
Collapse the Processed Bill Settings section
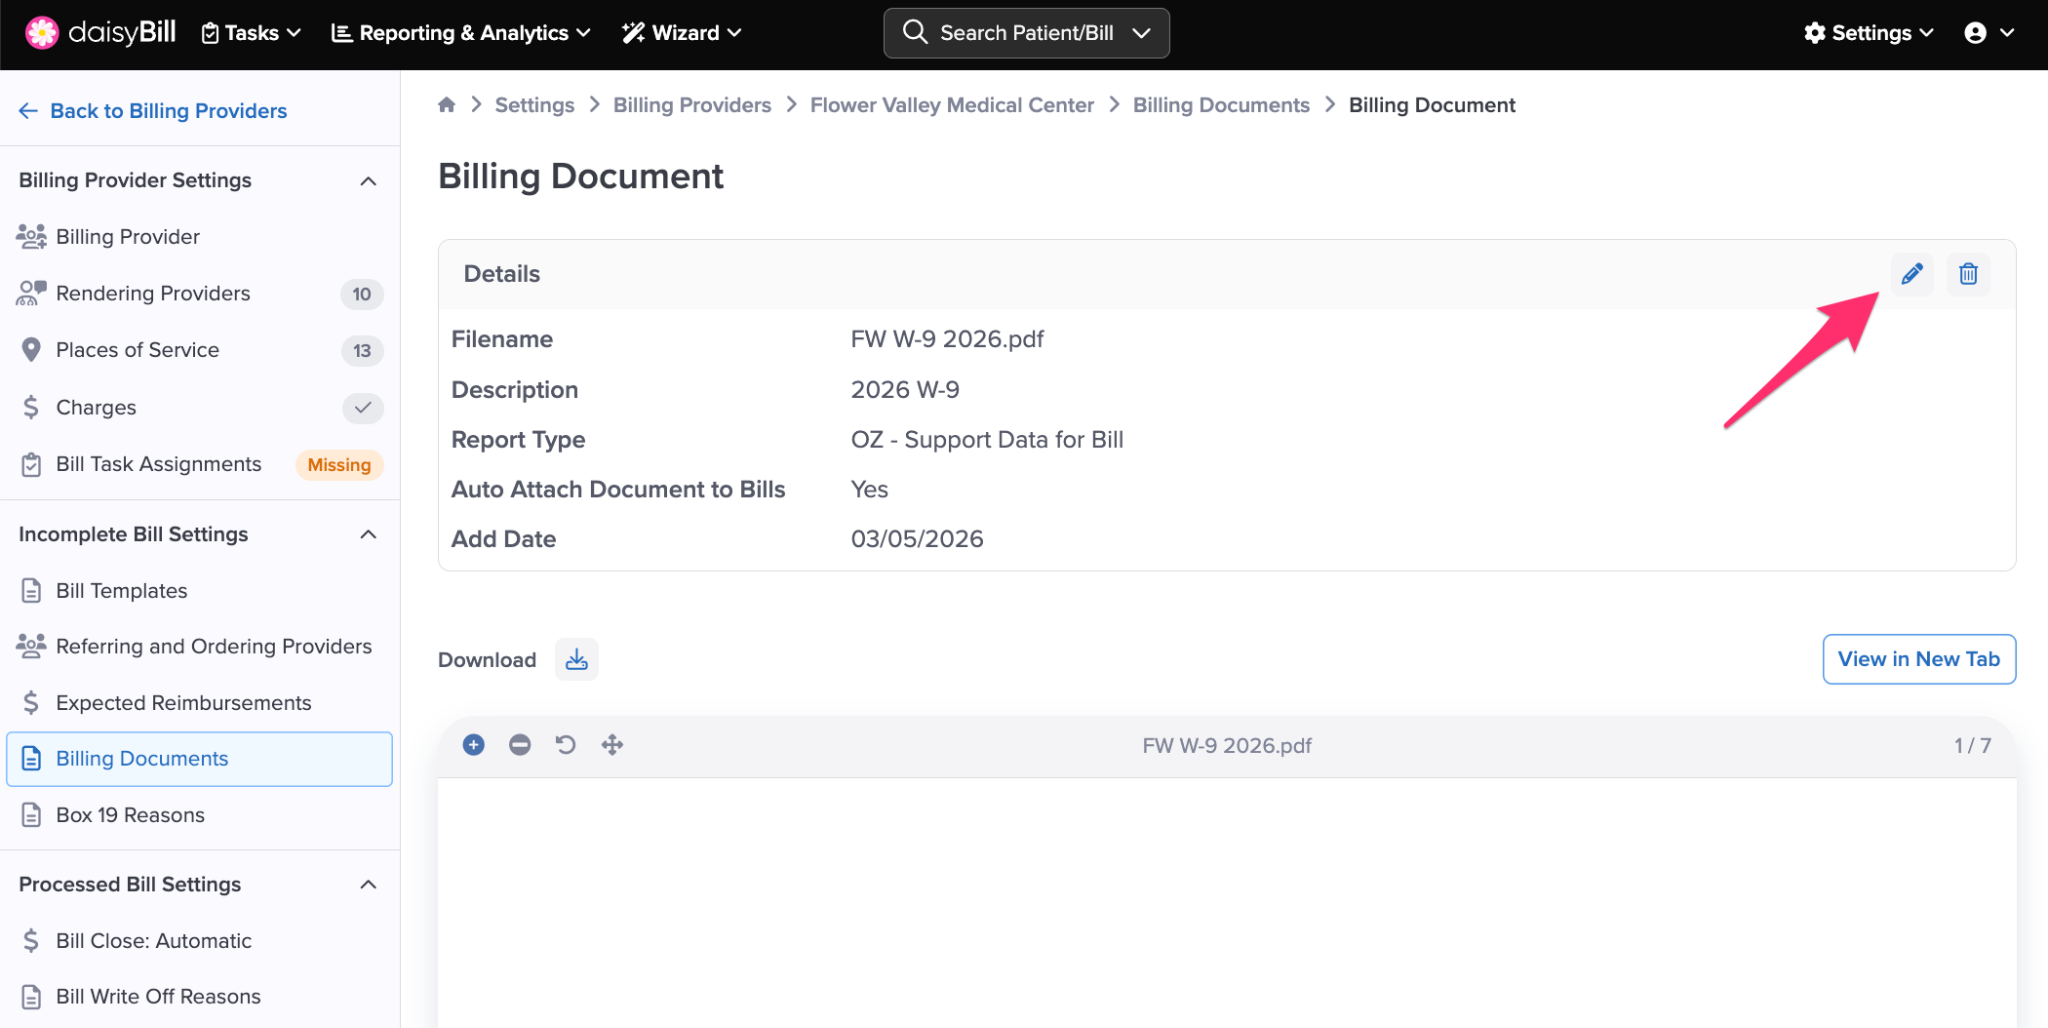point(368,885)
